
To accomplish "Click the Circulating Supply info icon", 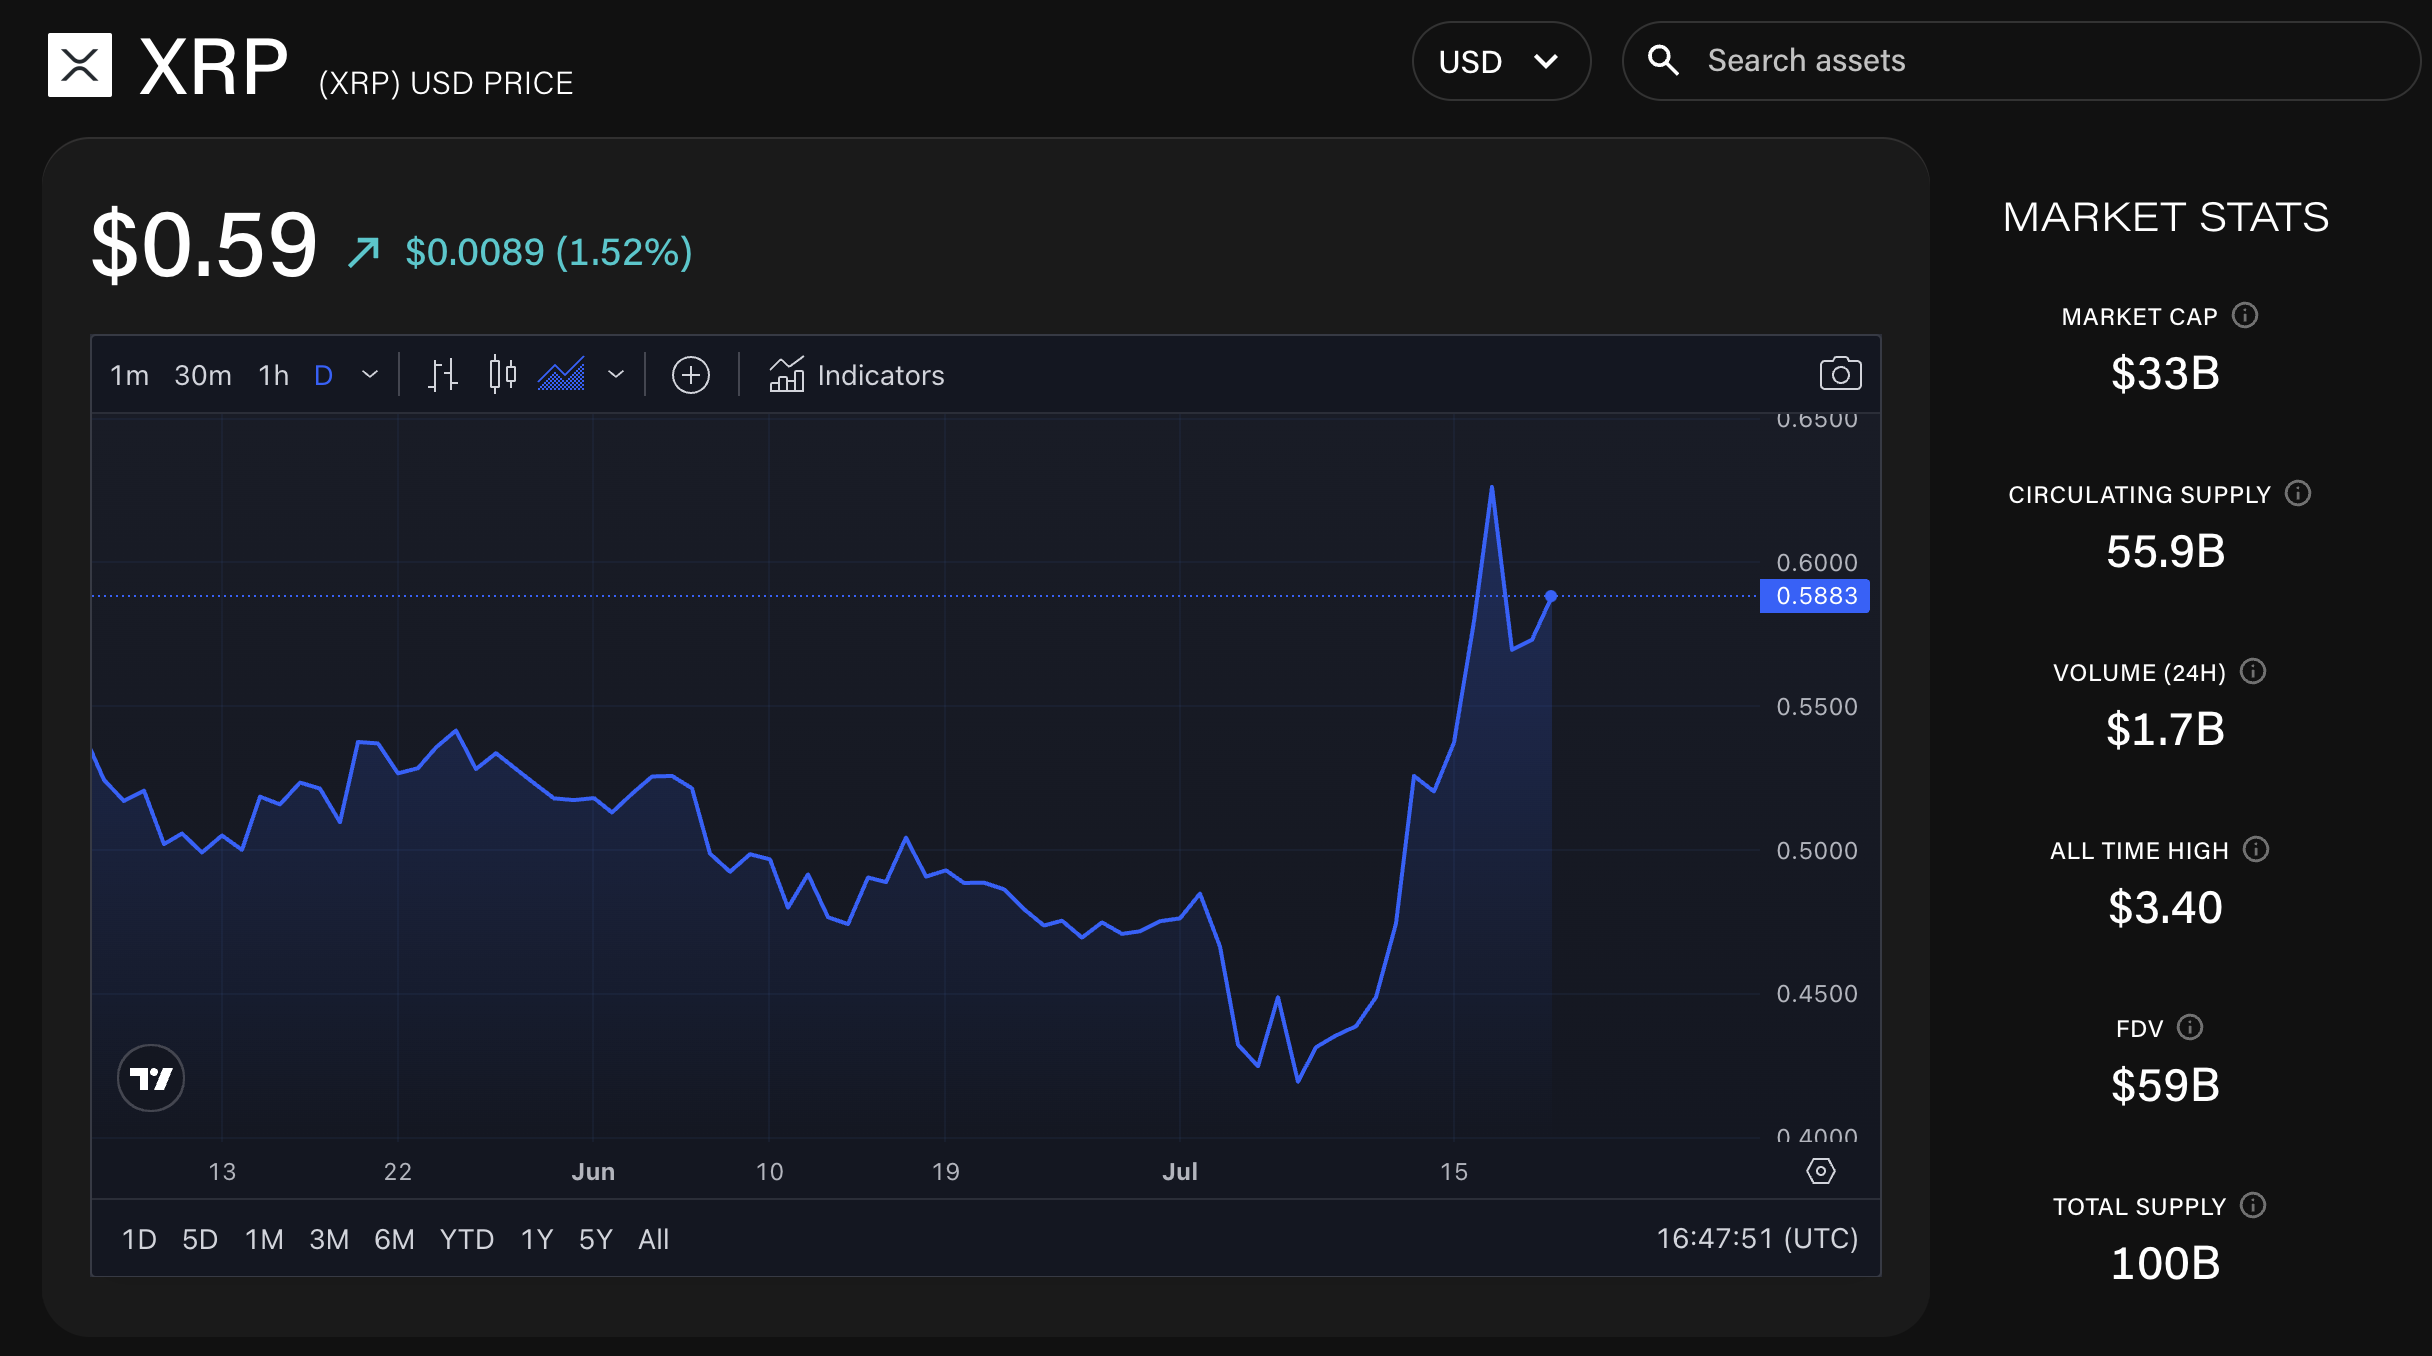I will coord(2298,494).
